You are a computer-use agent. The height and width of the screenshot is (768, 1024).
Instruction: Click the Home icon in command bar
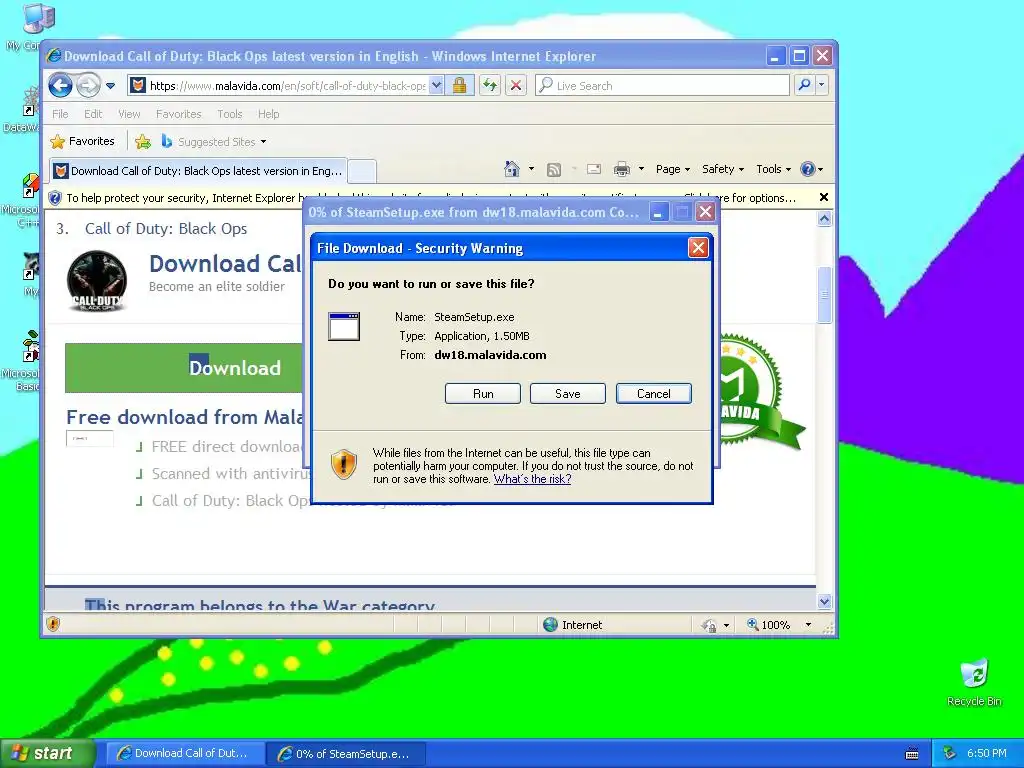click(x=512, y=169)
